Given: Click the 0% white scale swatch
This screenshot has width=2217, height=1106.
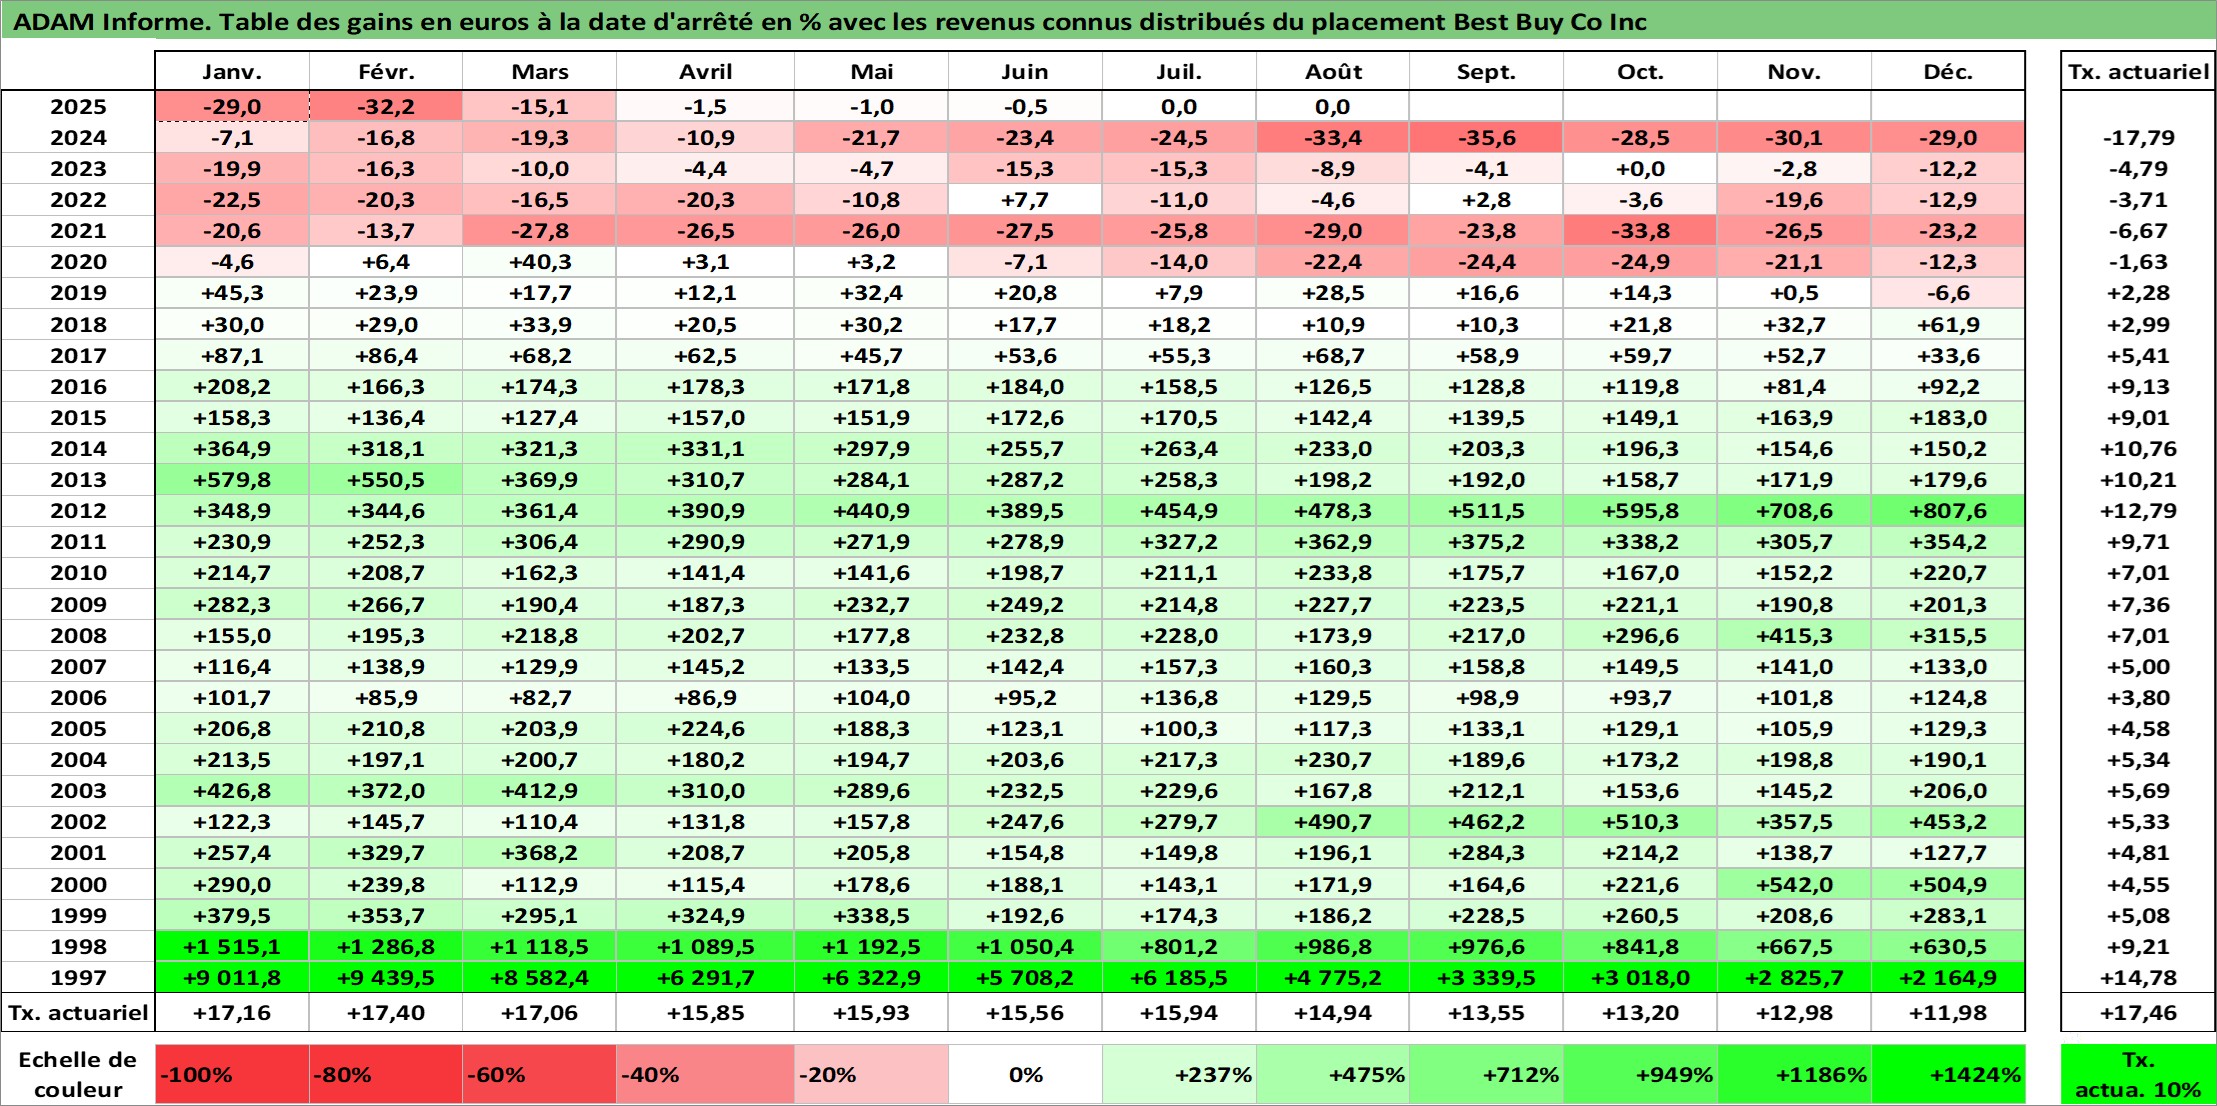Looking at the screenshot, I should point(1025,1074).
